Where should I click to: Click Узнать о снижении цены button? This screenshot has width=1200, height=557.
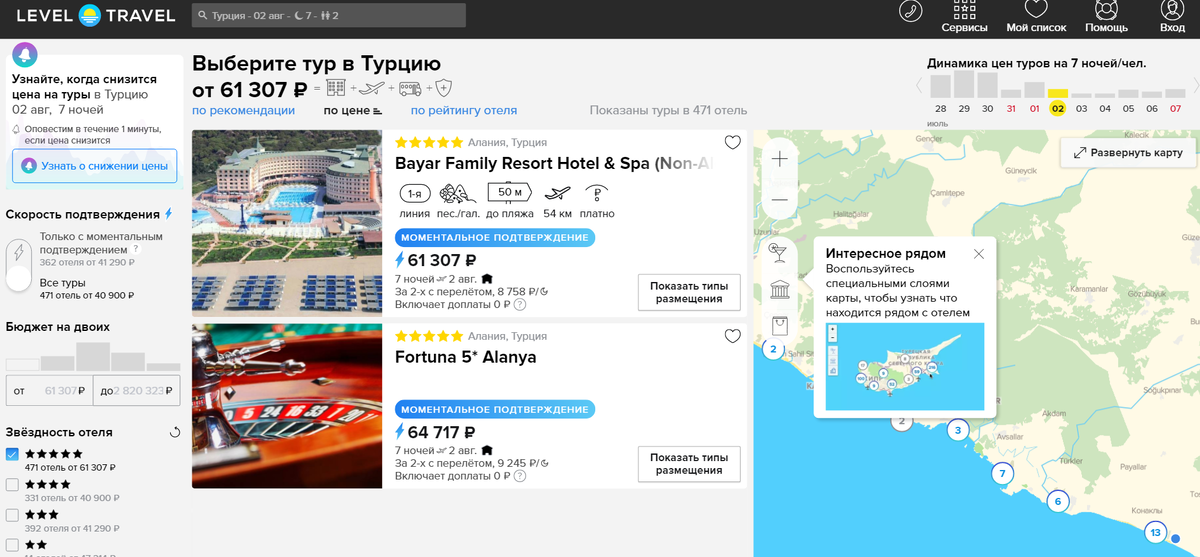pyautogui.click(x=95, y=166)
